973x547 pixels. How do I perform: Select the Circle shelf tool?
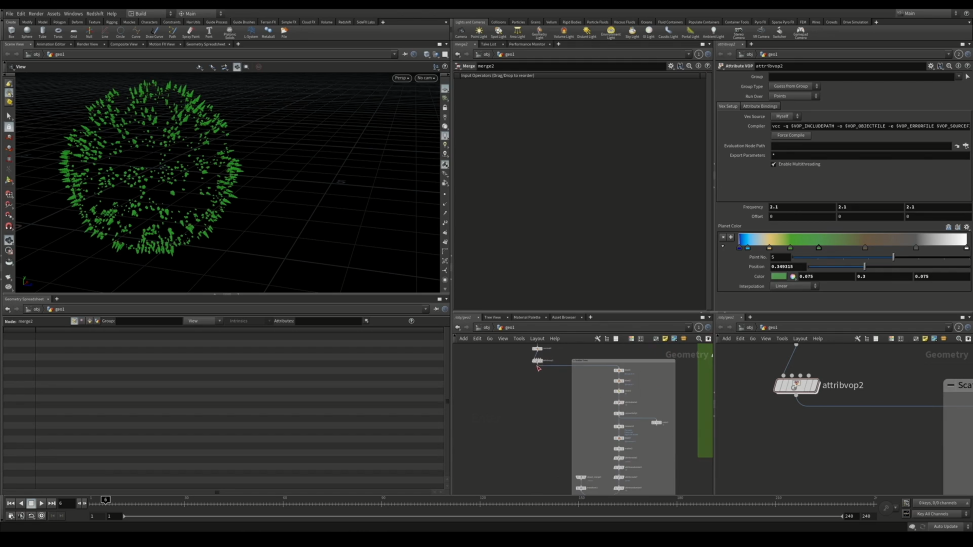(120, 32)
